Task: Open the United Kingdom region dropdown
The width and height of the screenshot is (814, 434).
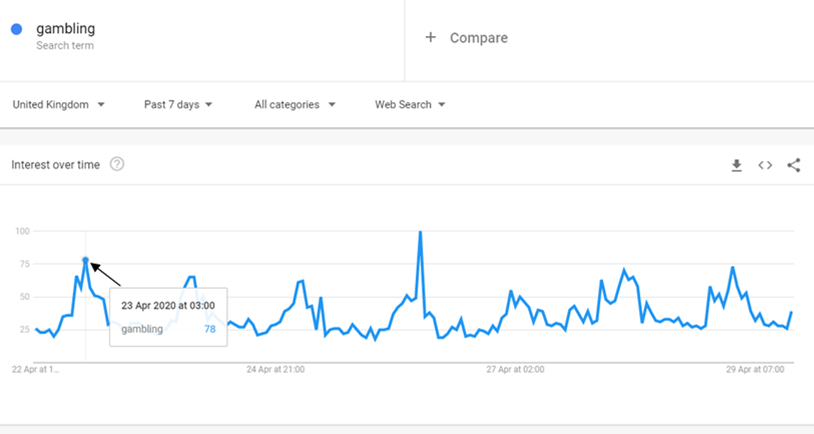Action: 58,104
